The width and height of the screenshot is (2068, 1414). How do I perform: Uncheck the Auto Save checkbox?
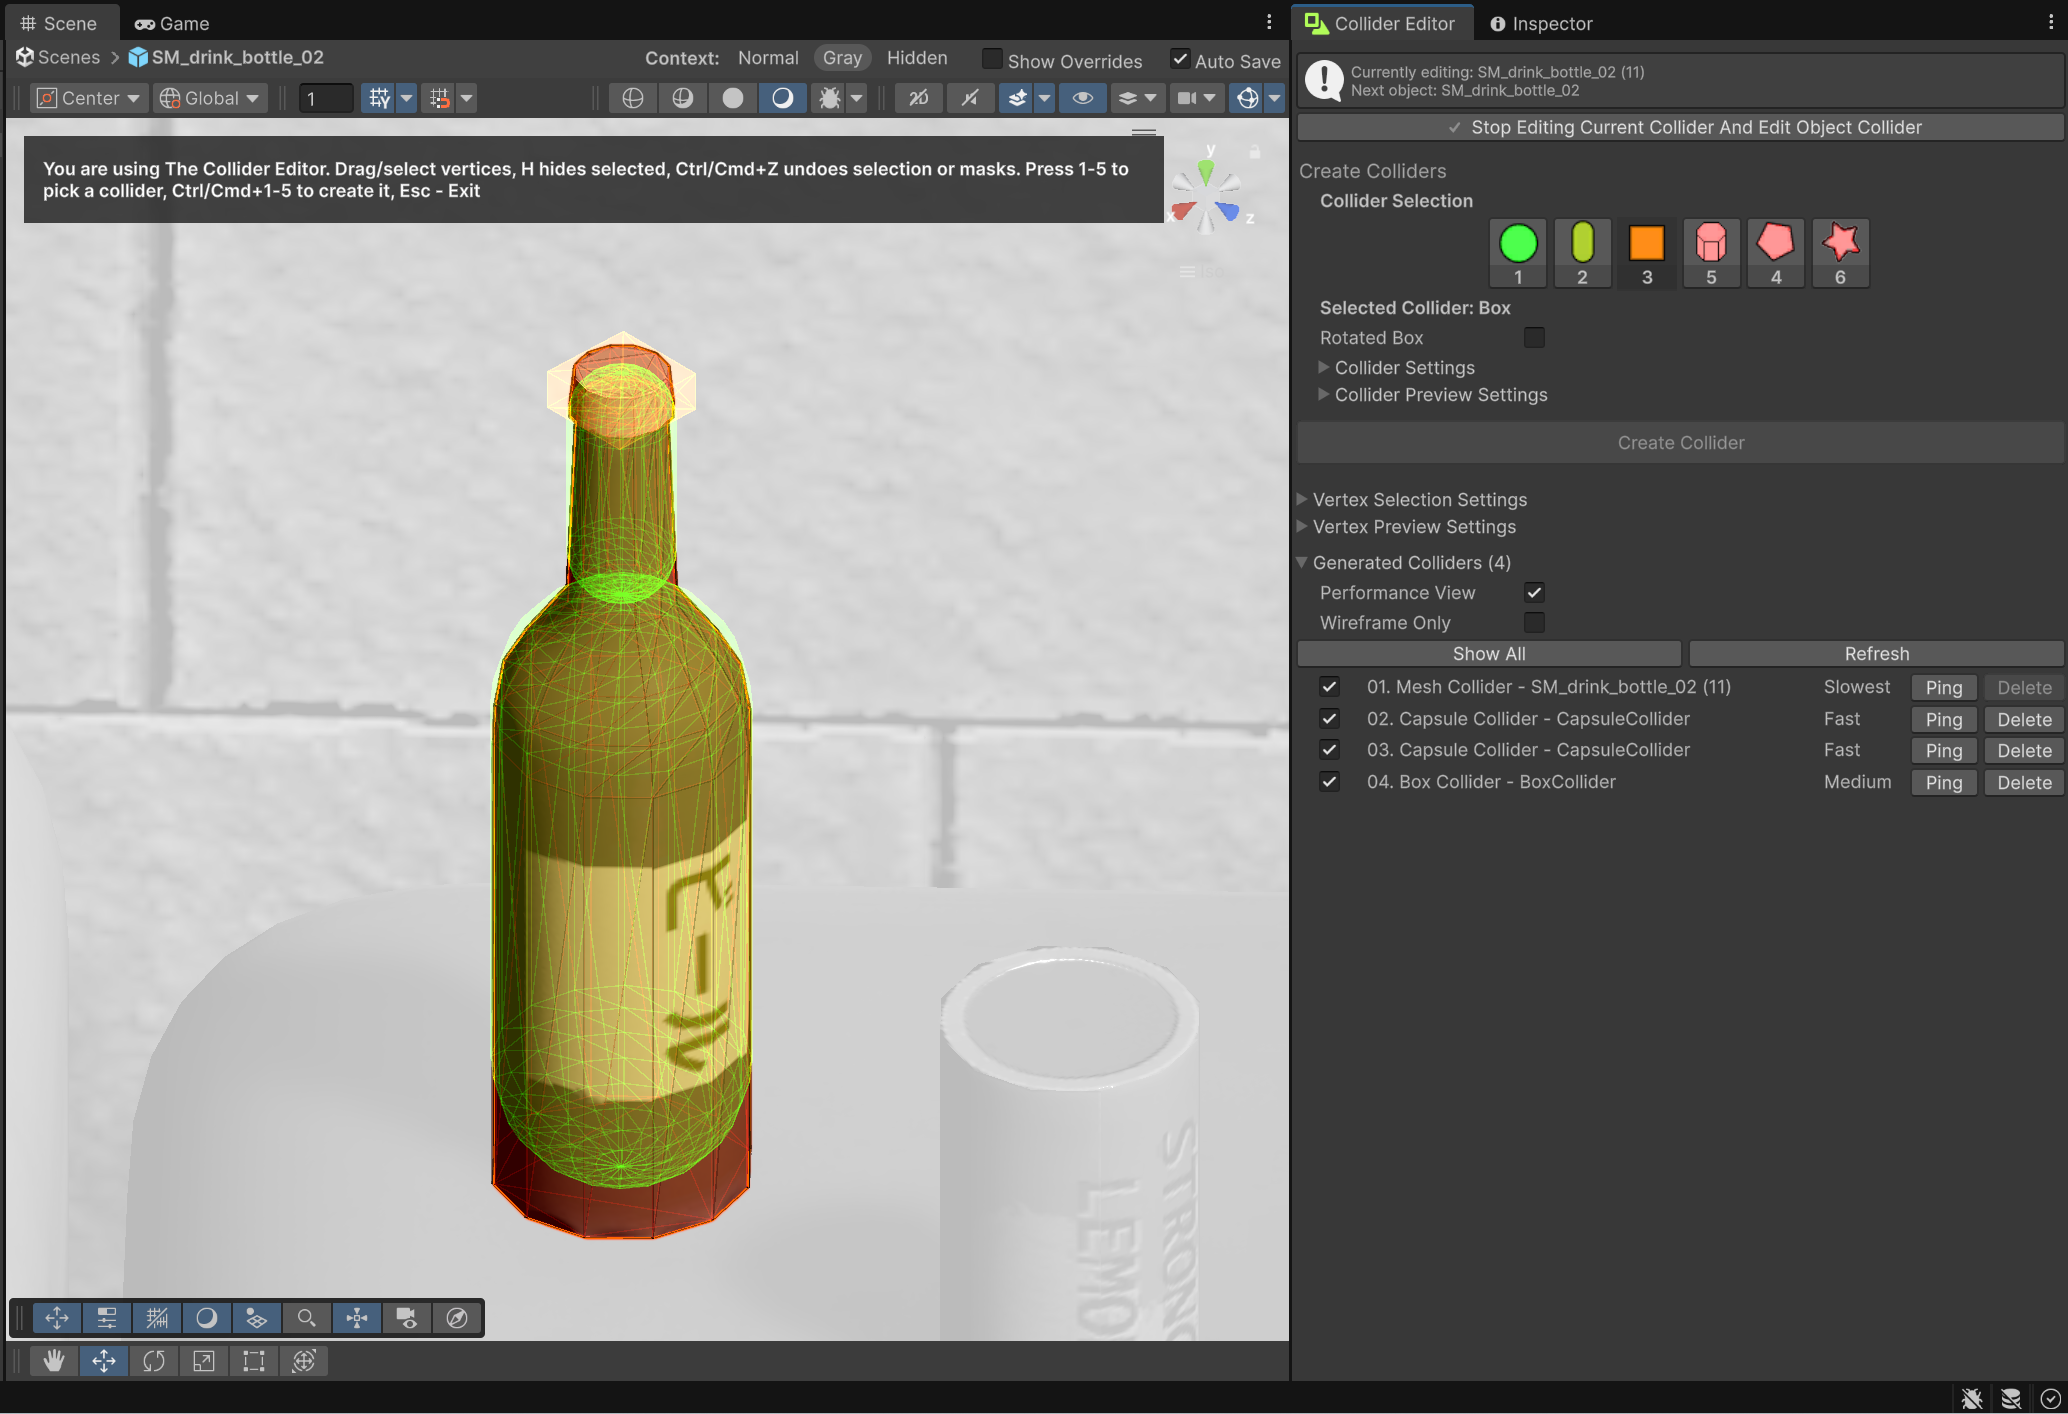point(1181,59)
